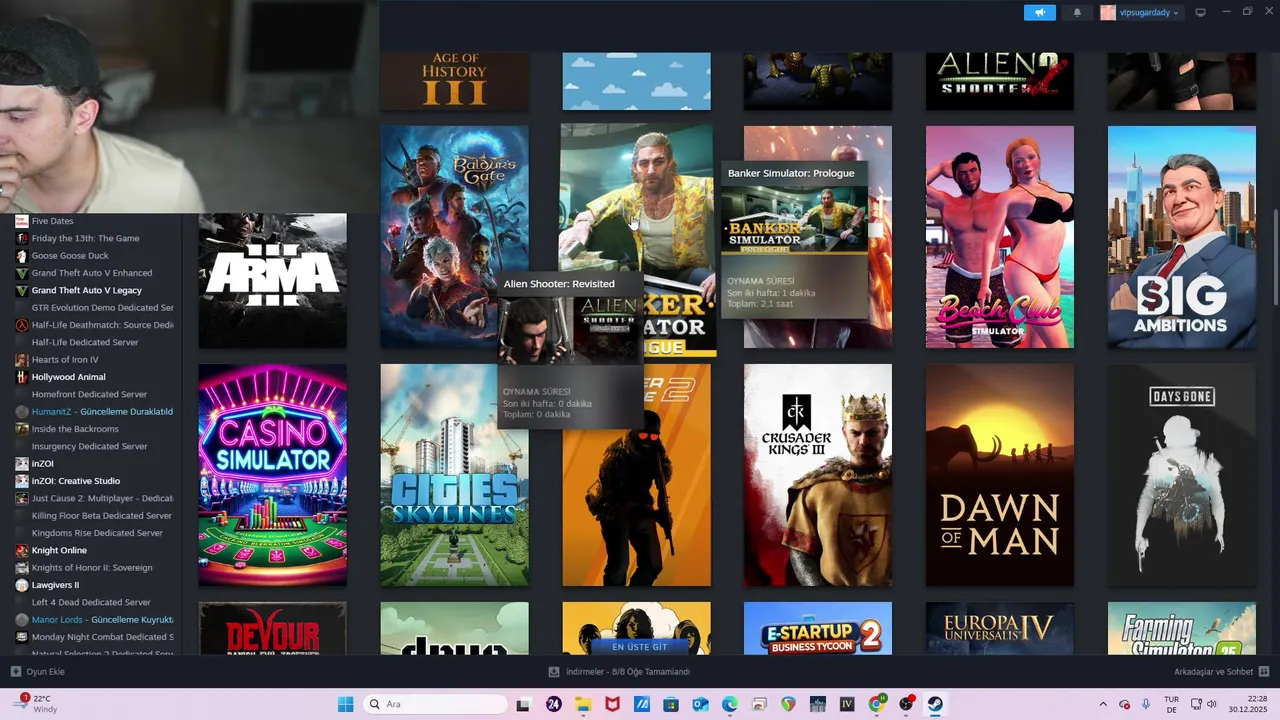Open Arkadaşlar ve Sohbet

point(1221,672)
